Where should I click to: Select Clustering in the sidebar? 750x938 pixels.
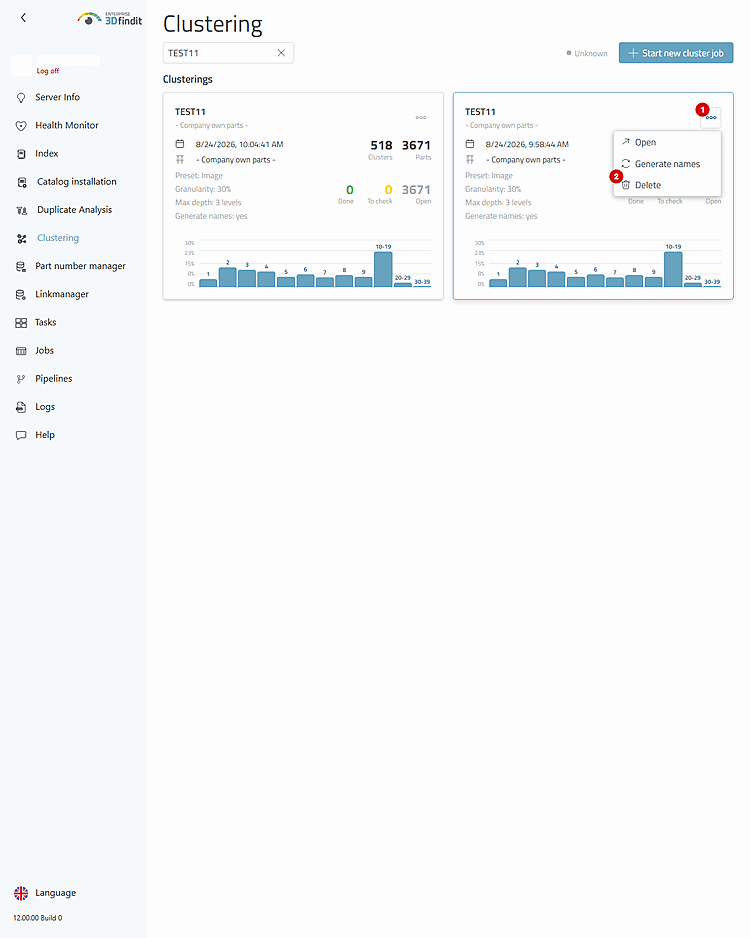click(58, 237)
